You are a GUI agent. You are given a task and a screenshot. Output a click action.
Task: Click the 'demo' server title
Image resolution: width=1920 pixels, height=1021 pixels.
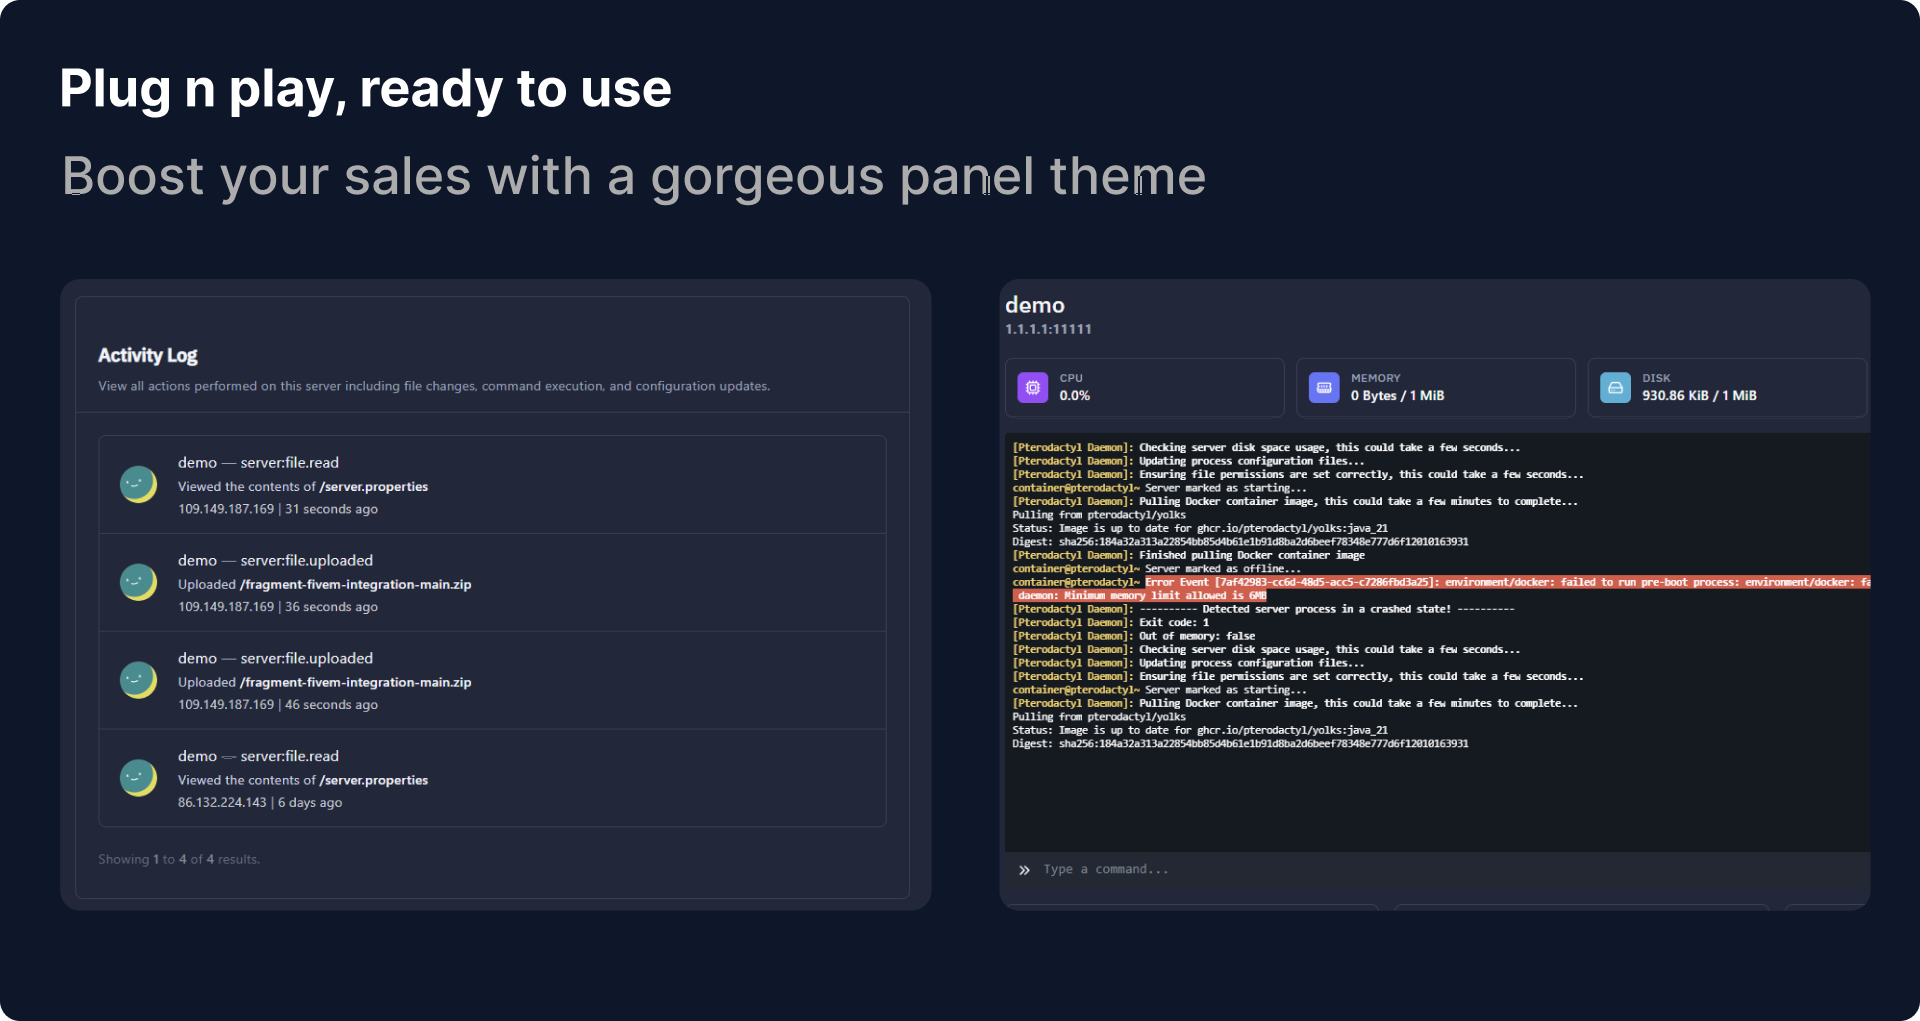click(x=1034, y=305)
